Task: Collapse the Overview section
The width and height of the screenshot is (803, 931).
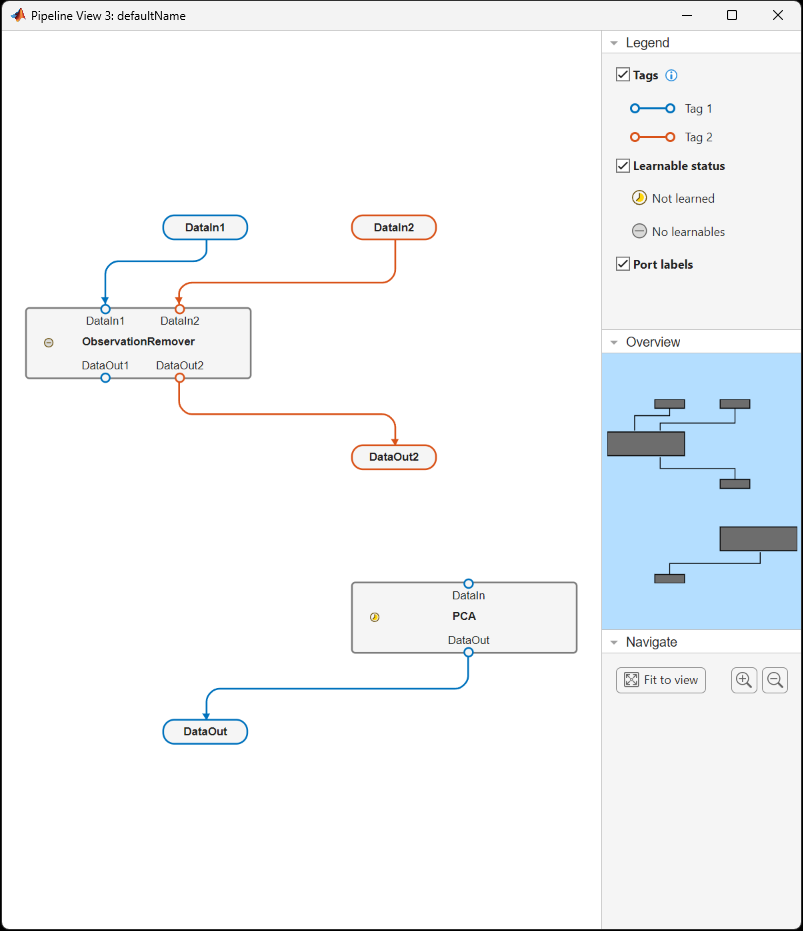Action: (x=614, y=341)
